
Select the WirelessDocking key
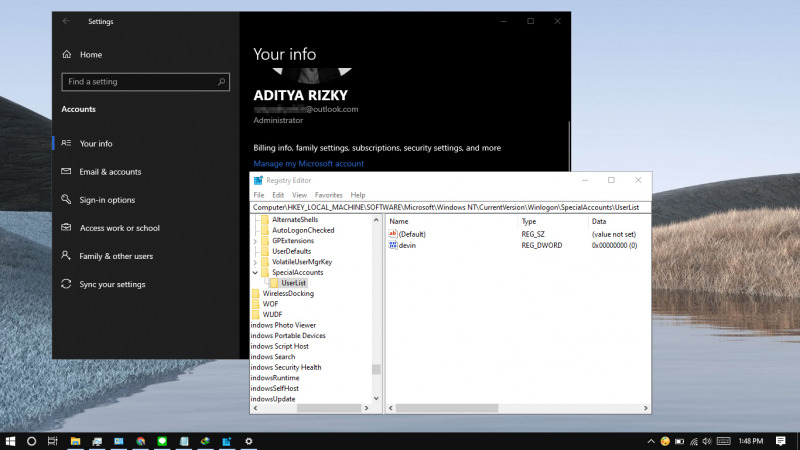(288, 293)
